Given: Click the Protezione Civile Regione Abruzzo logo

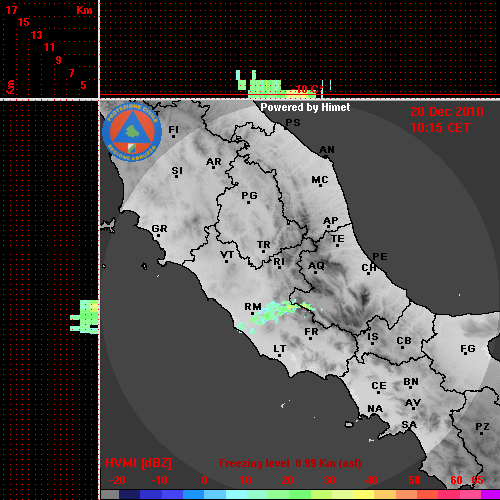Looking at the screenshot, I should click(132, 132).
